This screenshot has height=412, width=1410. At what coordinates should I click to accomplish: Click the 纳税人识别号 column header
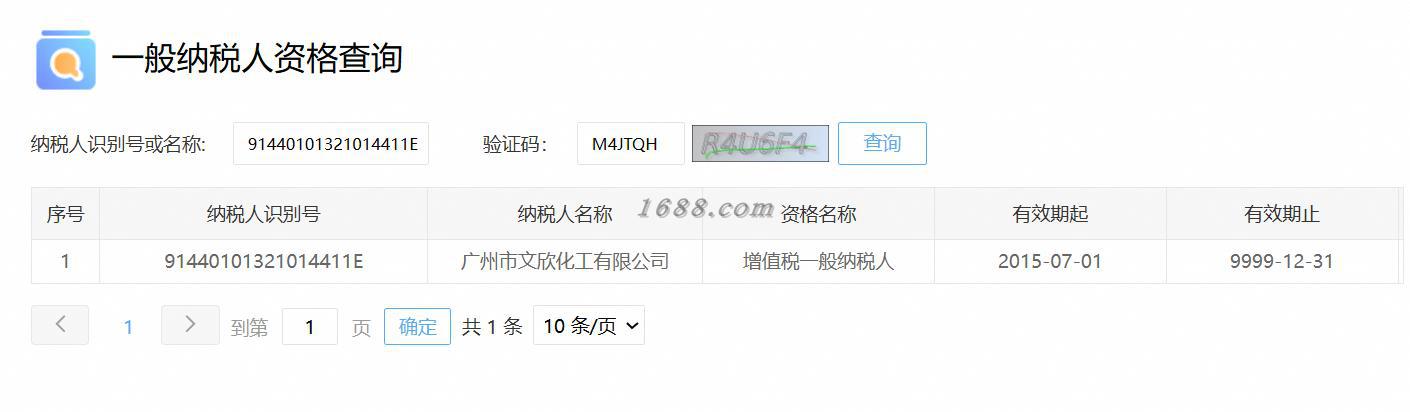coord(263,214)
